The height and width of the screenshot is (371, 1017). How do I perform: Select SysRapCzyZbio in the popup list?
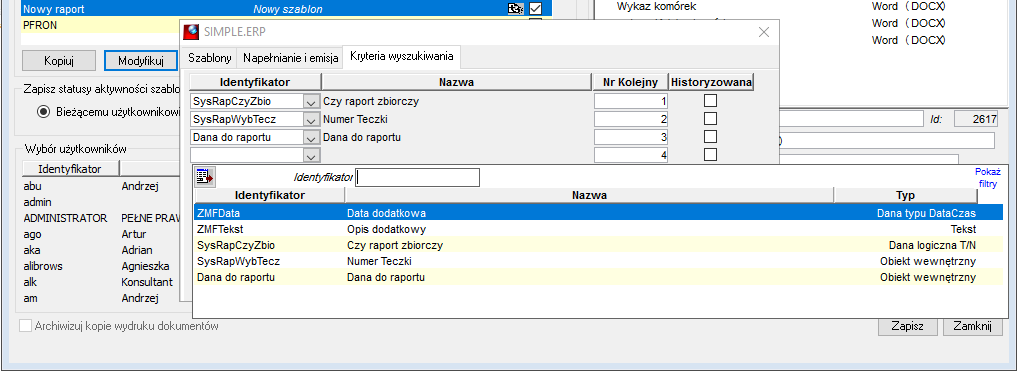click(x=599, y=245)
